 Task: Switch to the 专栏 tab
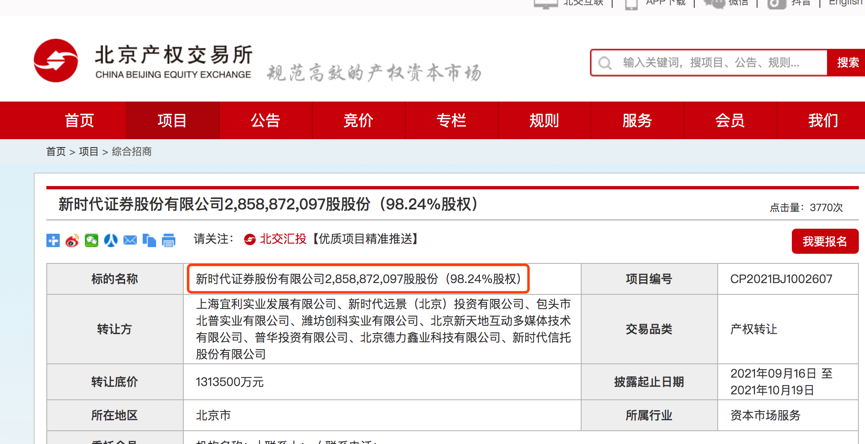[x=451, y=120]
